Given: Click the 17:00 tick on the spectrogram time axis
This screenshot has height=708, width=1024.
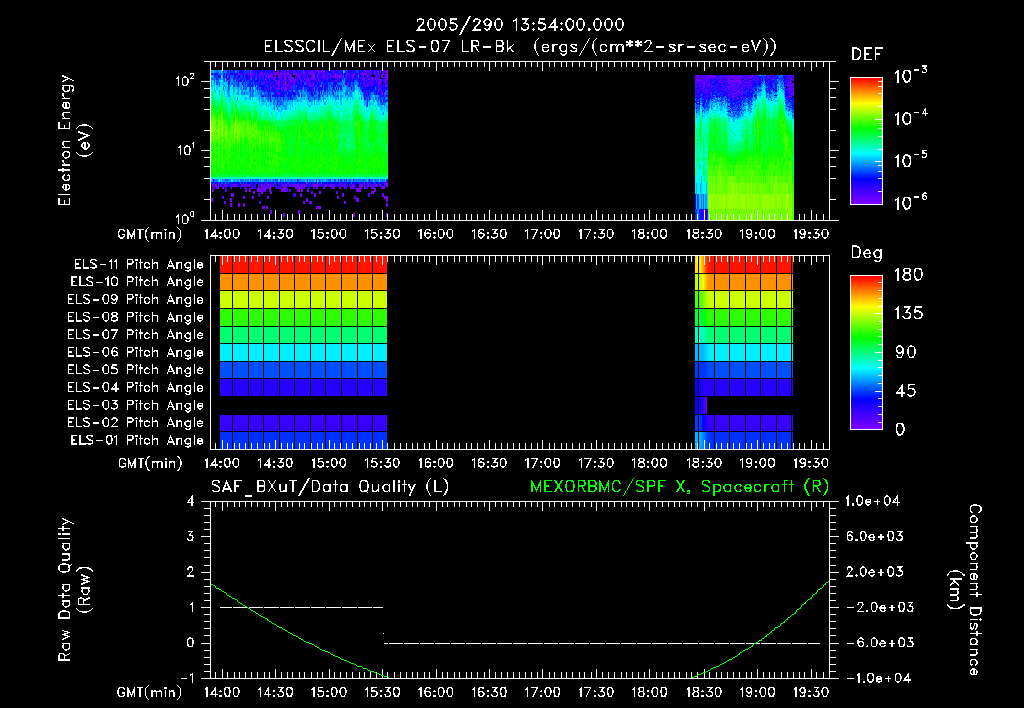Looking at the screenshot, I should click(x=542, y=234).
